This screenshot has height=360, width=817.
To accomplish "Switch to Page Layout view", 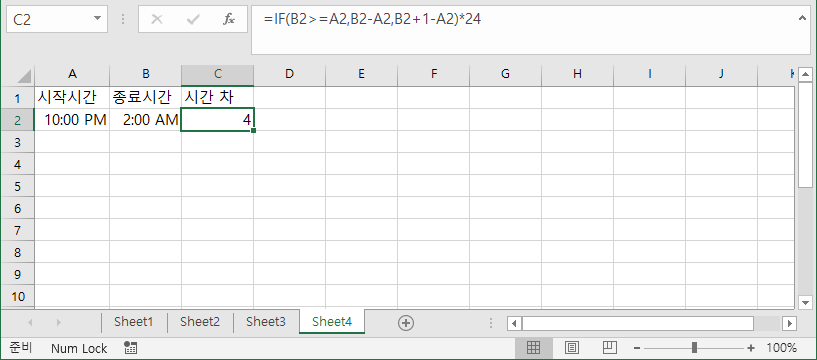I will [572, 347].
